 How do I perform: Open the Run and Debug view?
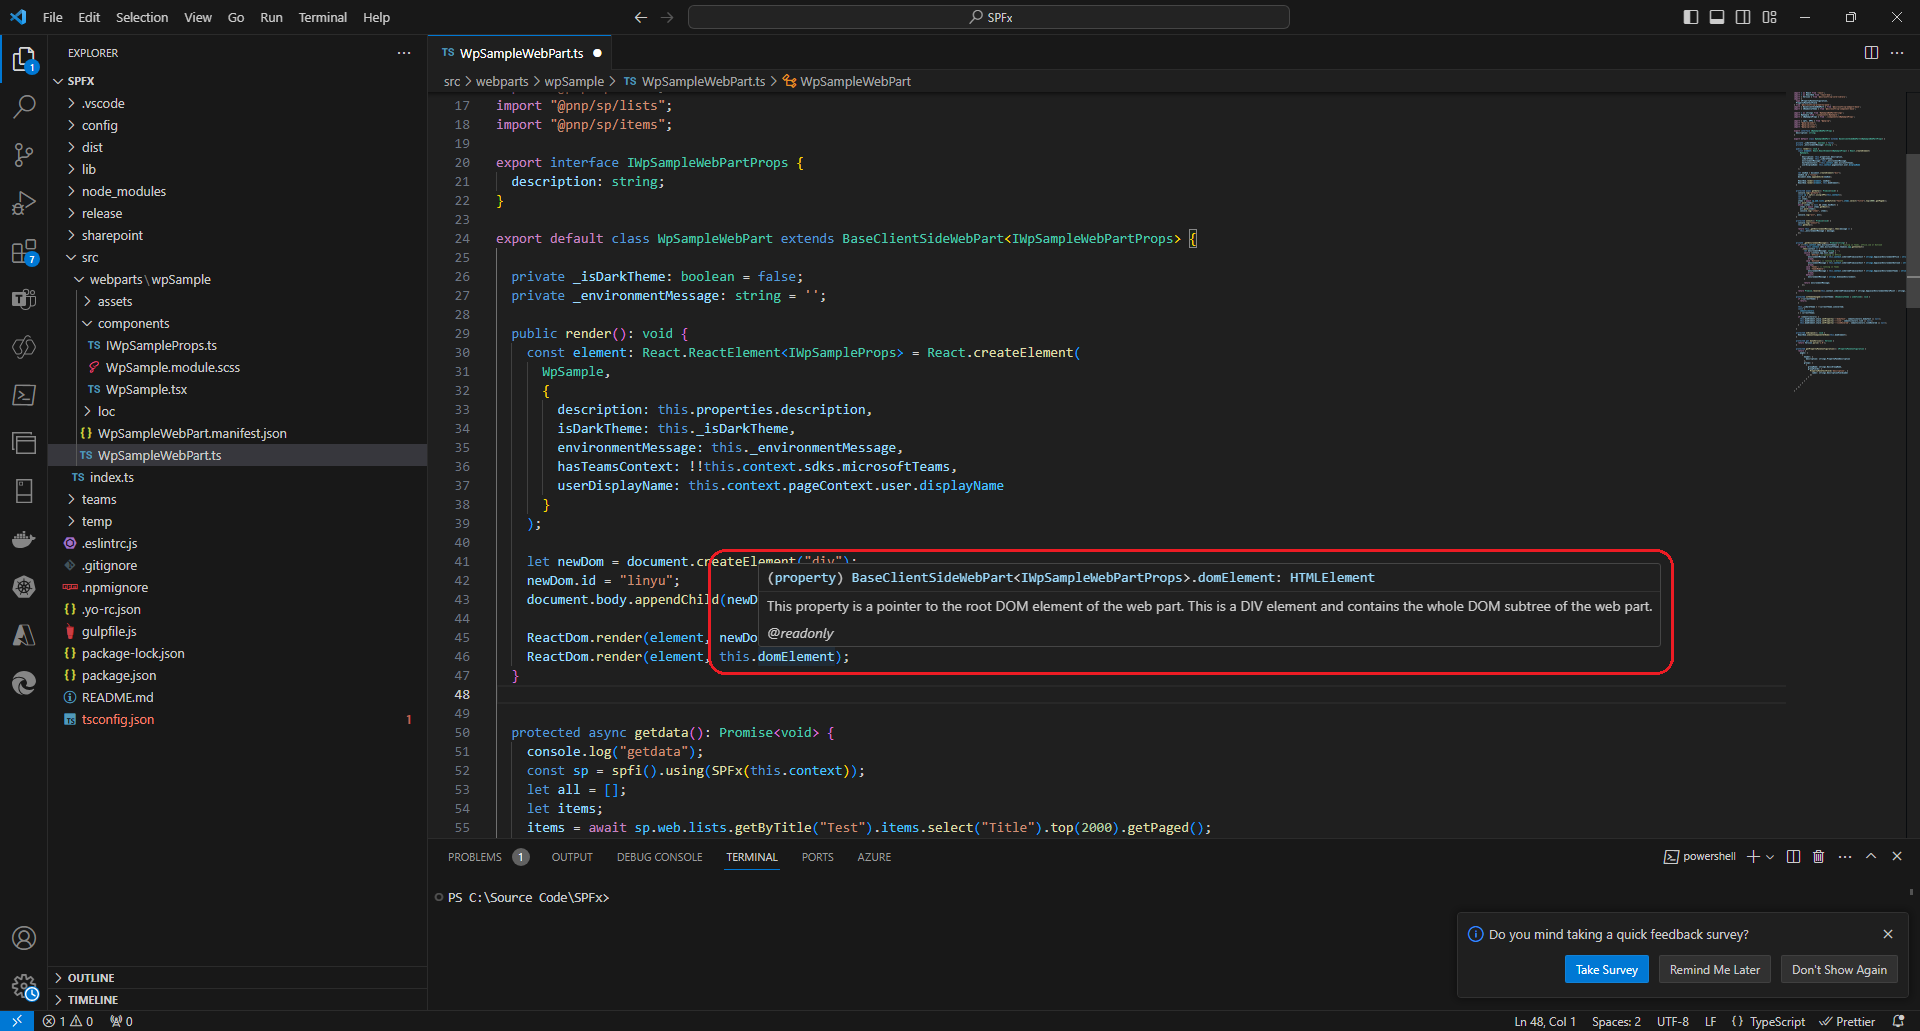(x=24, y=202)
